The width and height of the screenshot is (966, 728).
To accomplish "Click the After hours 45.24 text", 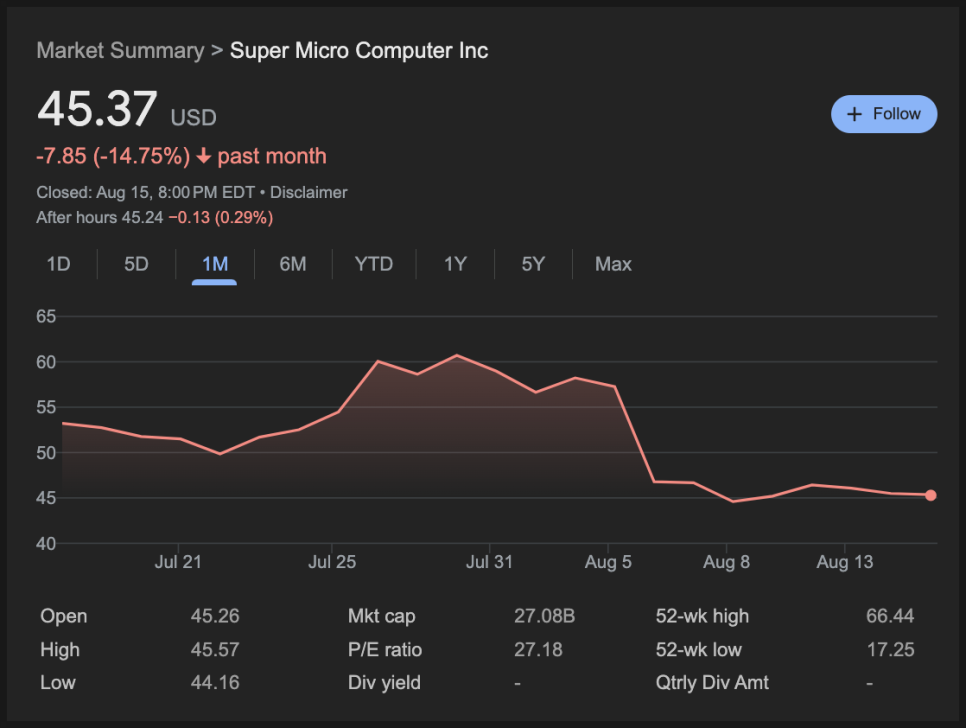I will pos(100,217).
